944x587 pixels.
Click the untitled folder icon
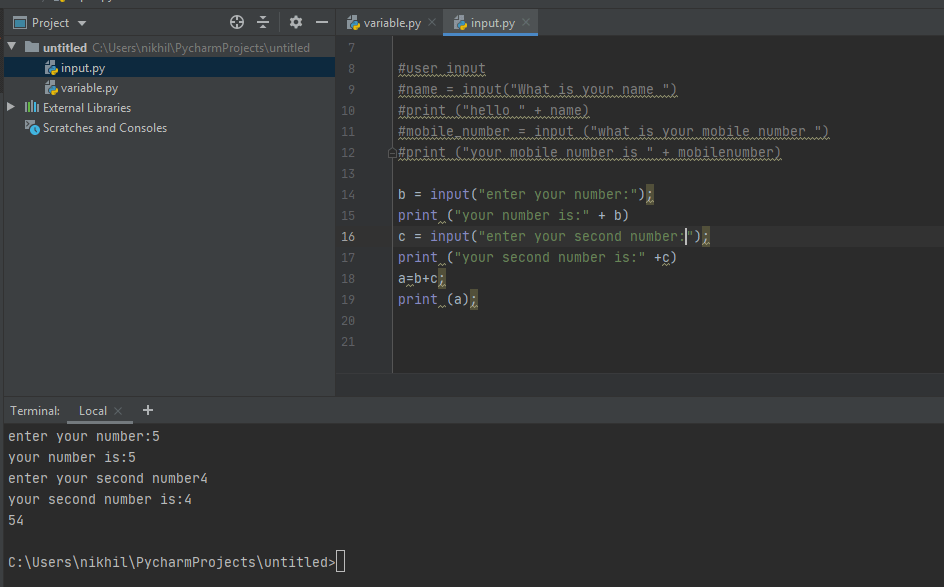(32, 46)
